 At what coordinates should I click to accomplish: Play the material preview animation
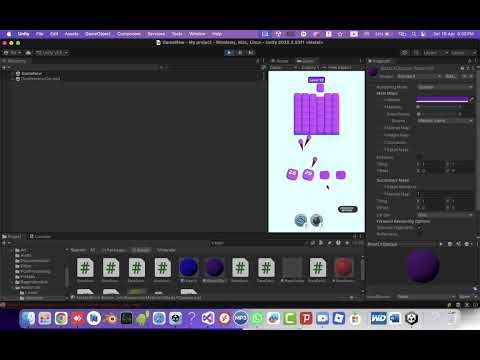(441, 244)
